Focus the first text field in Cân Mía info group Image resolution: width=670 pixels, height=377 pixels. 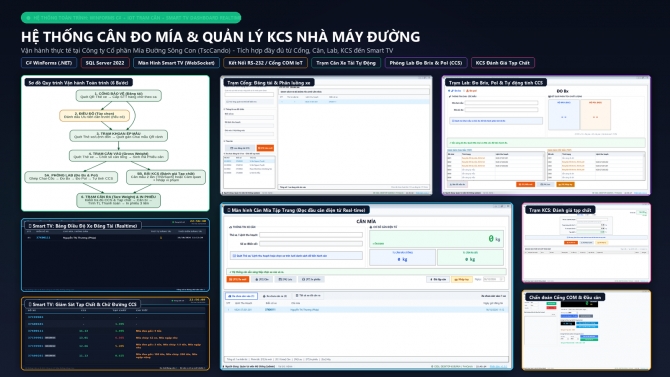pyautogui.click(x=311, y=235)
